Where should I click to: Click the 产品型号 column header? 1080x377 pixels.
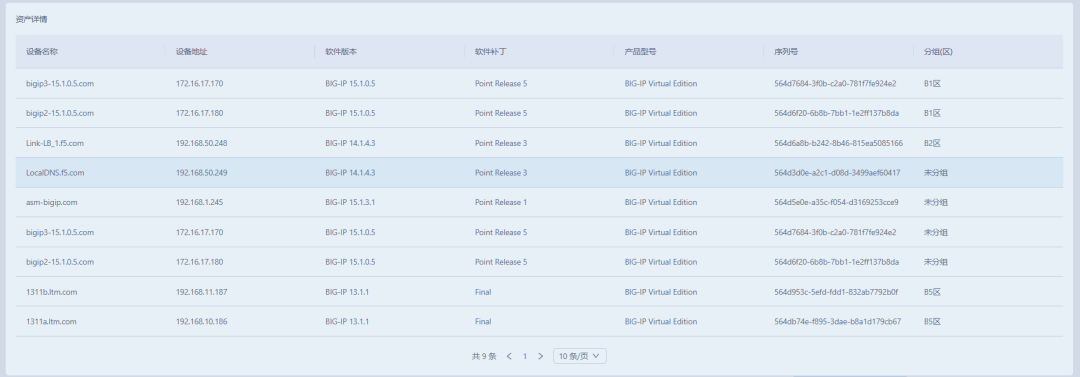point(641,52)
